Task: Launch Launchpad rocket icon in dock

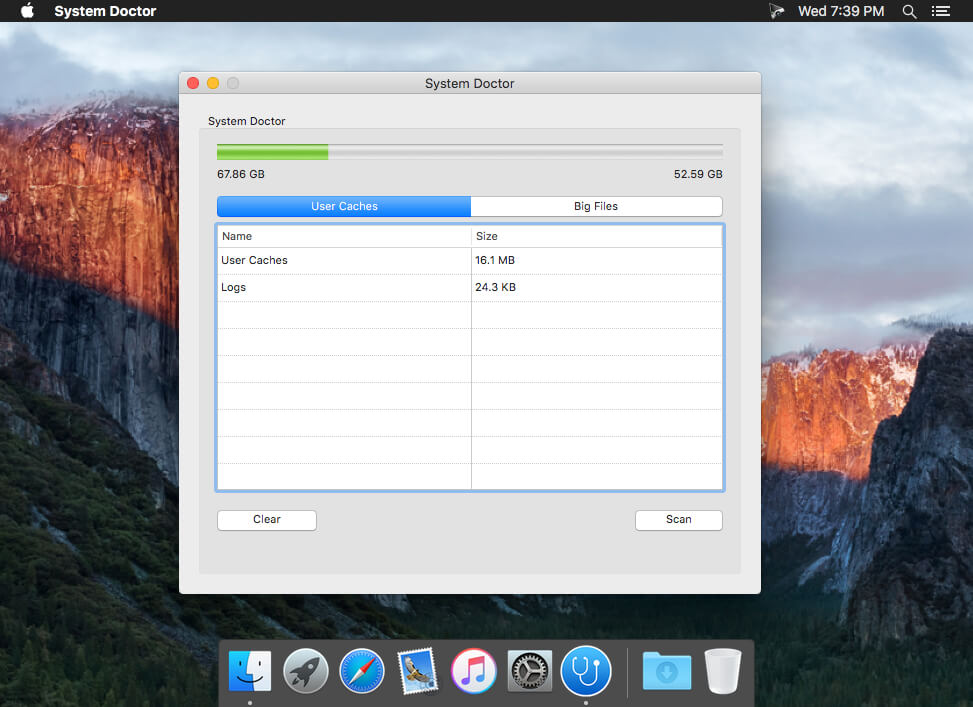Action: point(305,671)
